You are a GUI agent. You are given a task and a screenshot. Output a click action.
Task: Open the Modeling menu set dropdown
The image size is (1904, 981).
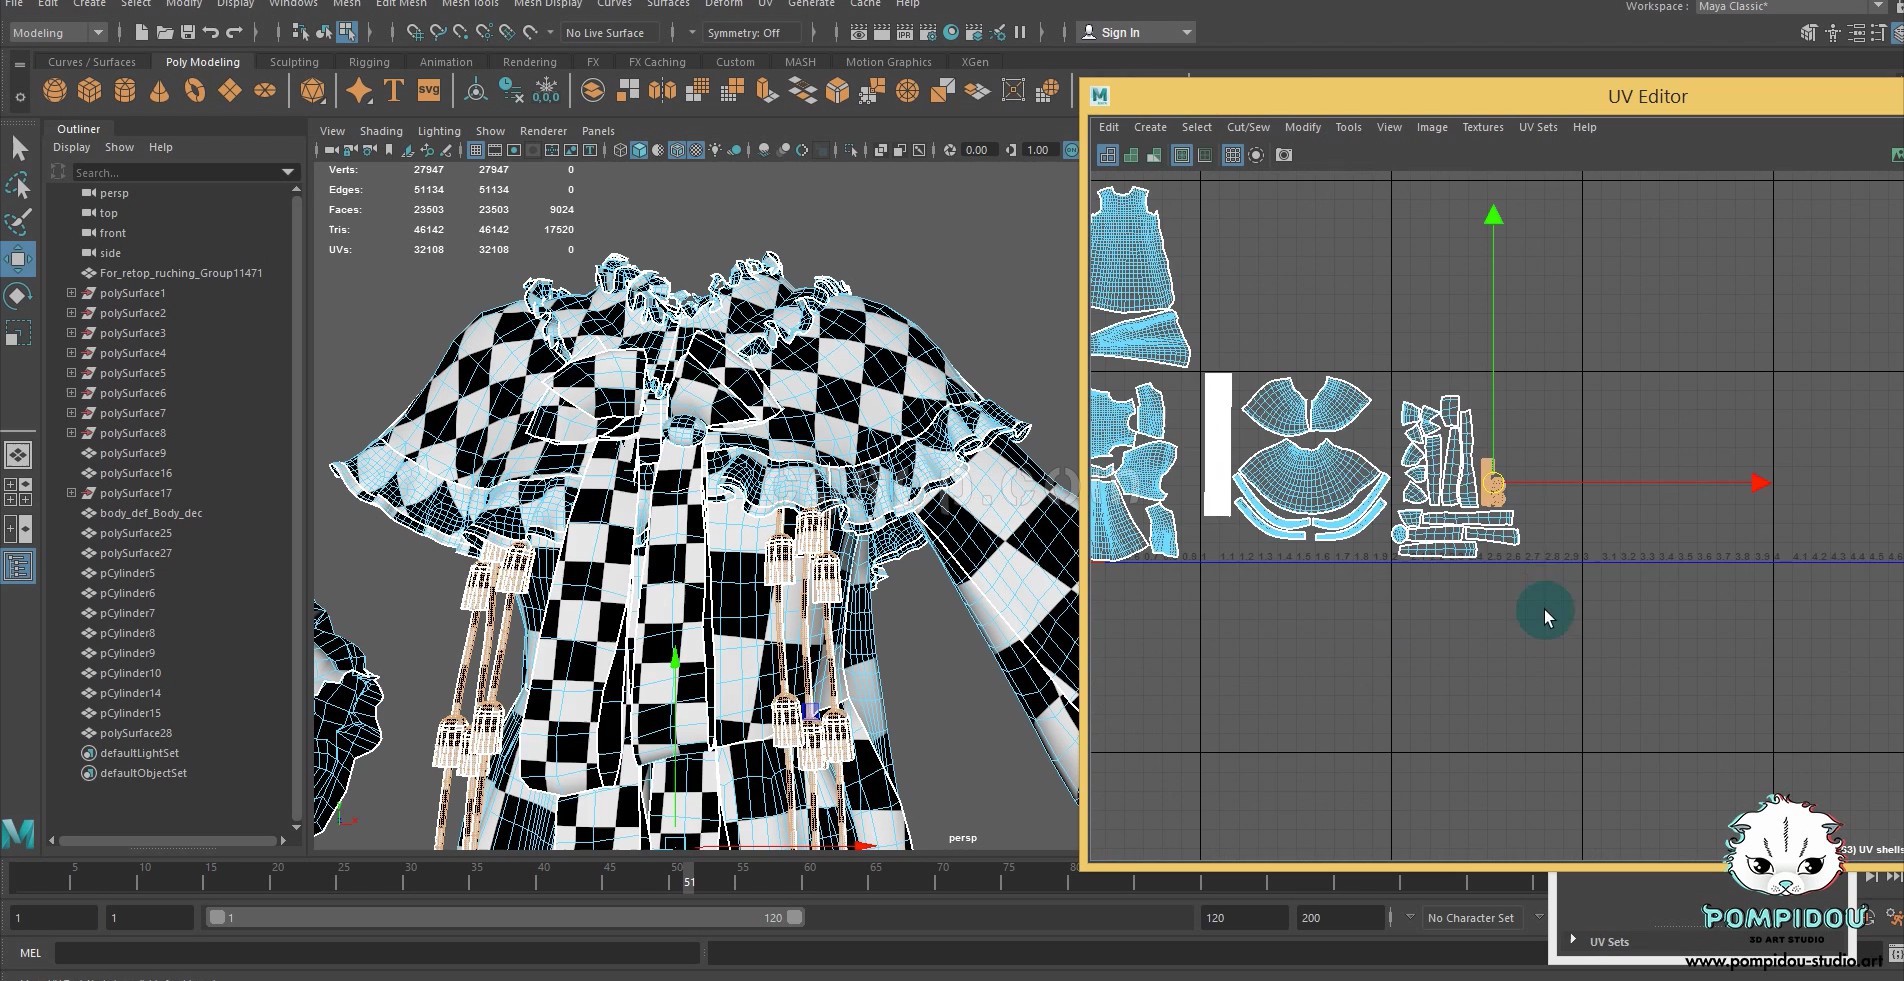point(57,33)
